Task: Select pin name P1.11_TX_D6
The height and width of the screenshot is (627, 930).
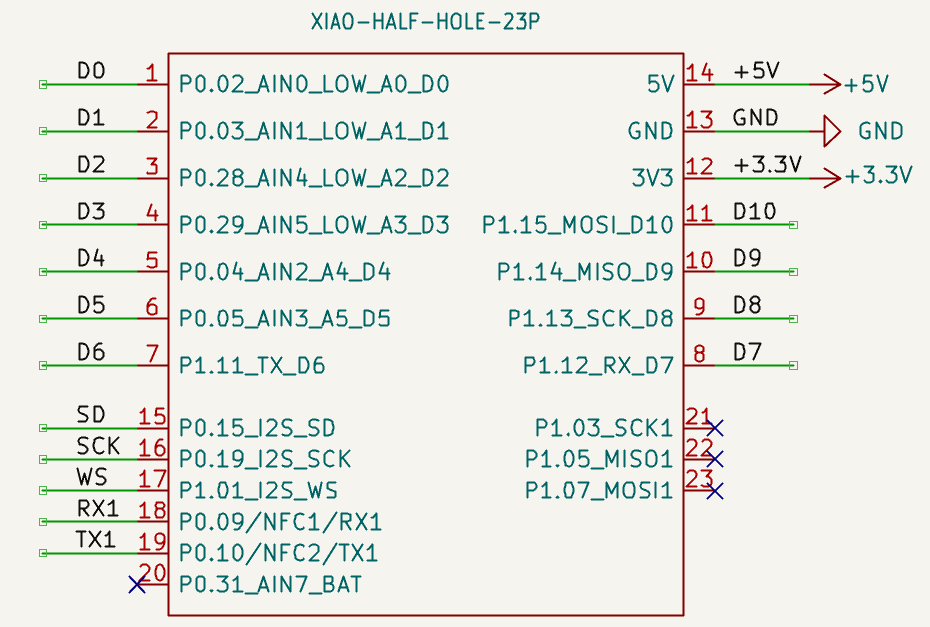Action: (x=252, y=365)
